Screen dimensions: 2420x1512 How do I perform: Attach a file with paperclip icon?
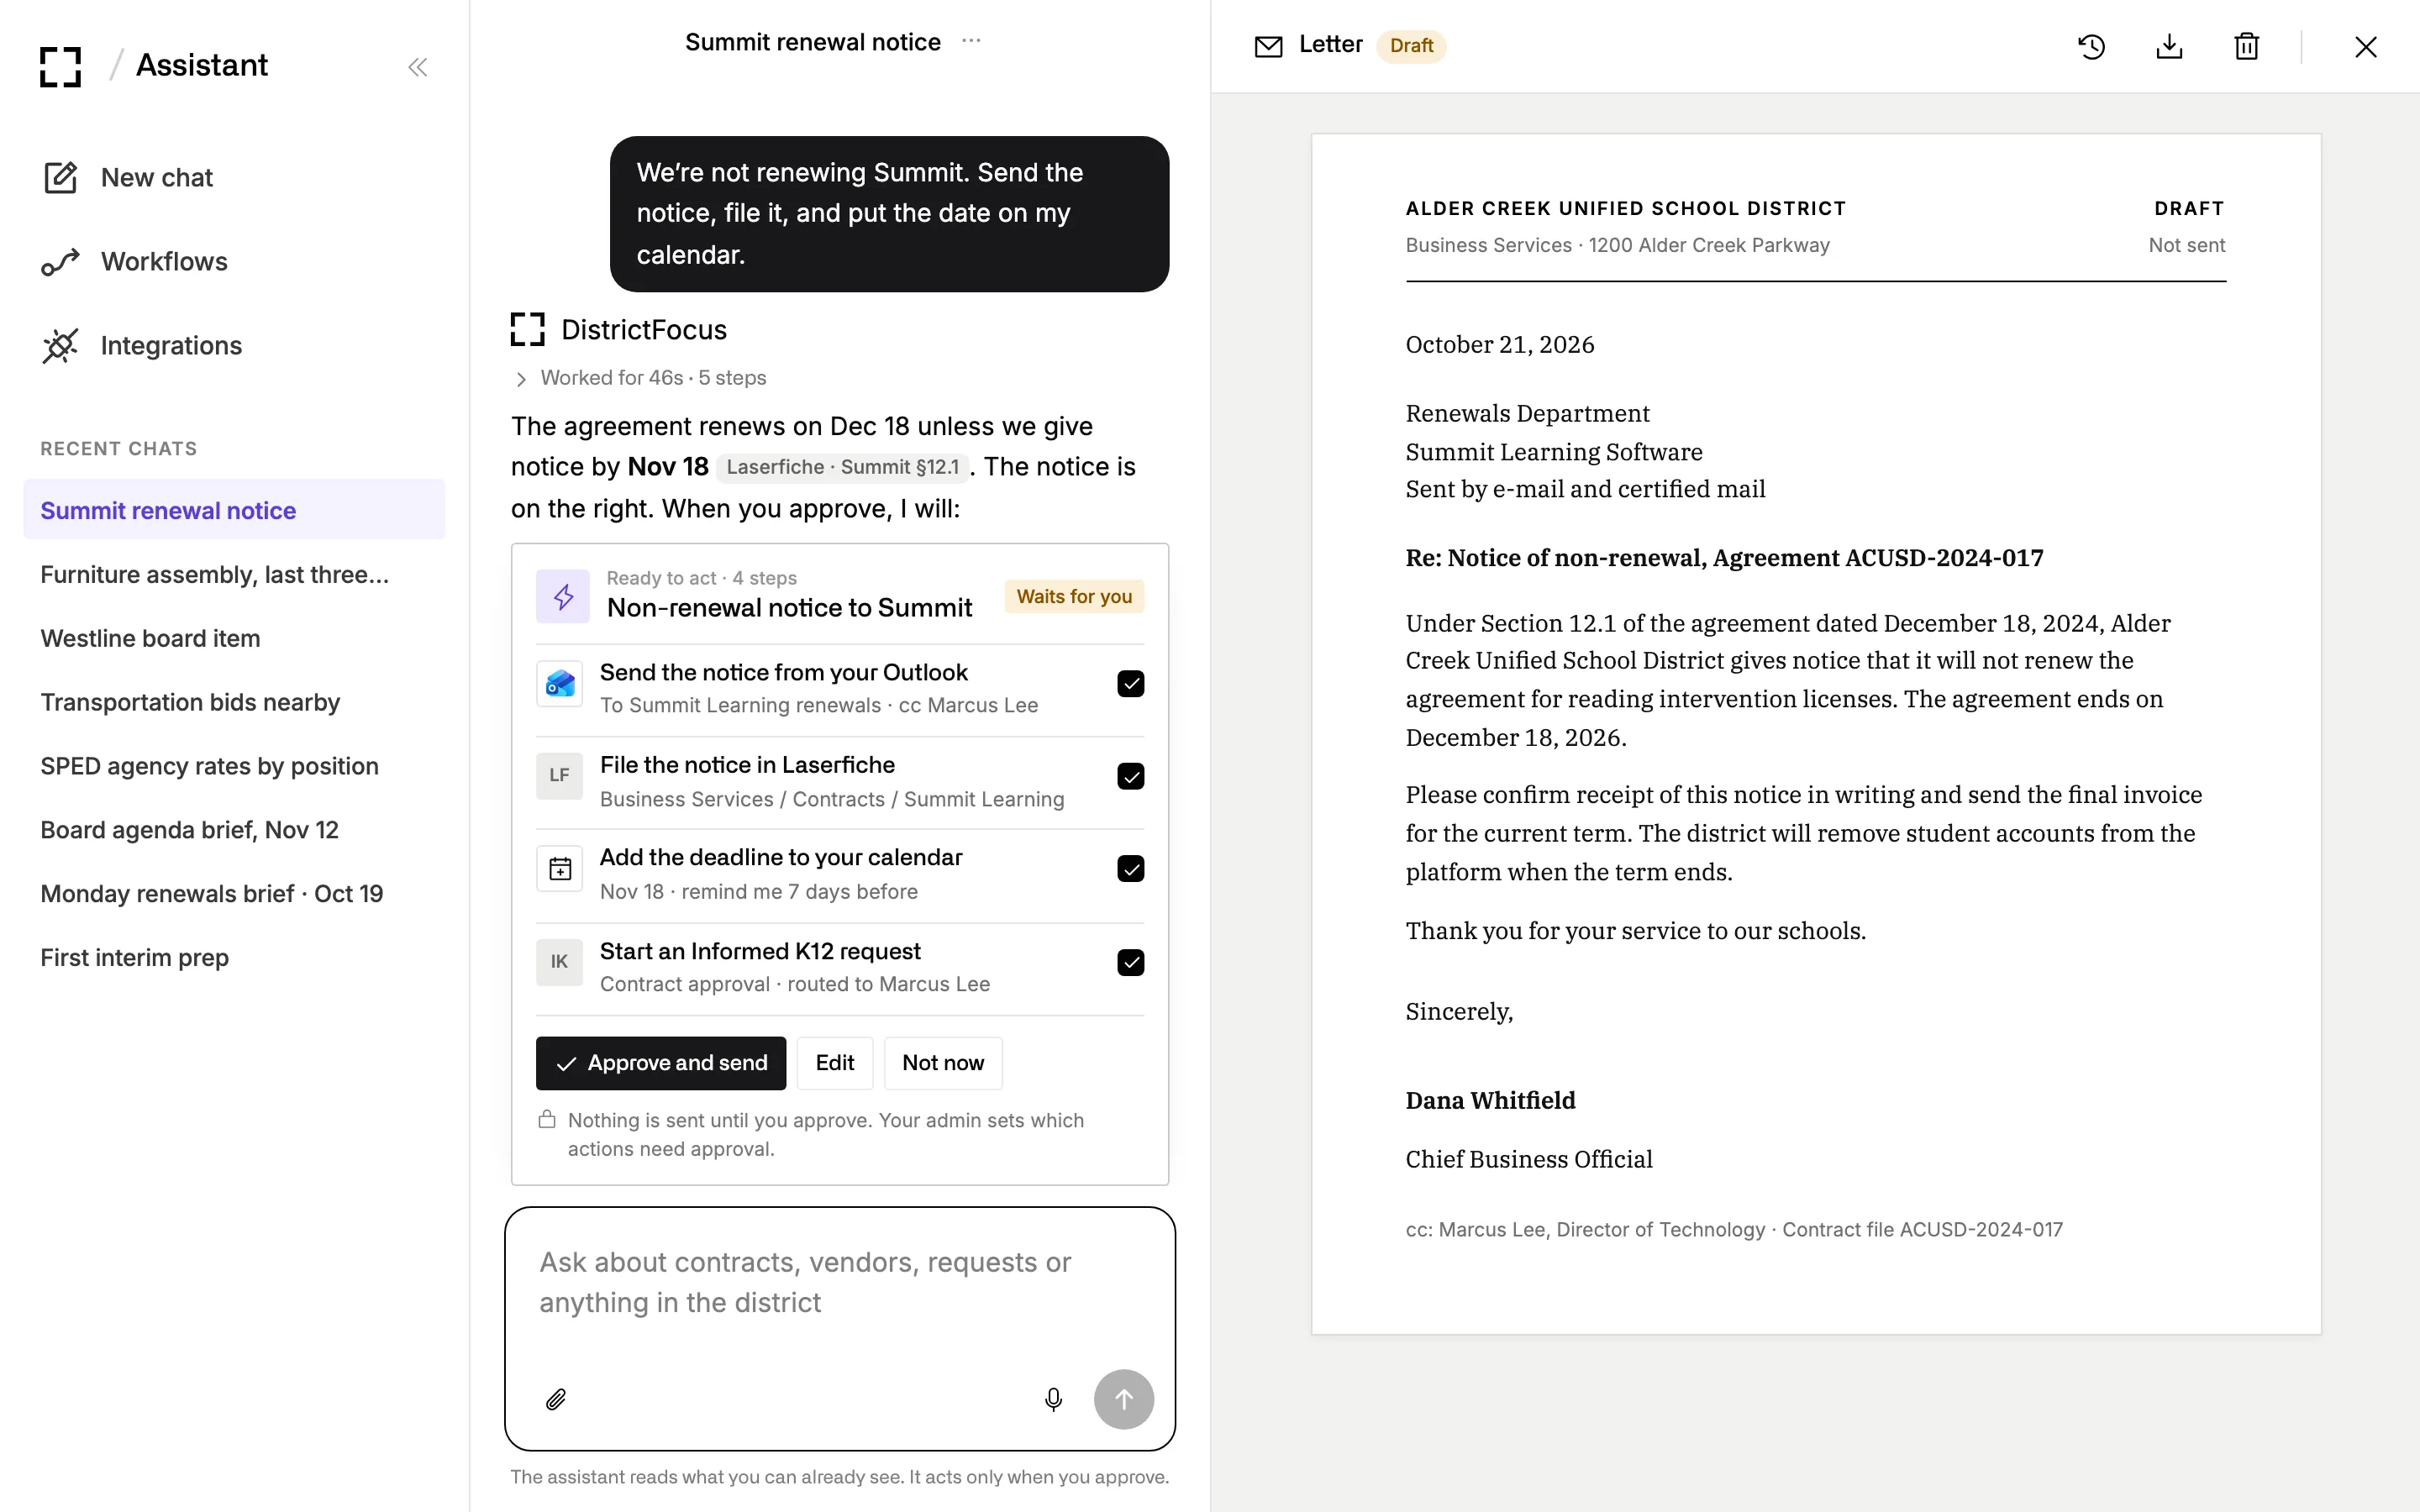pos(556,1399)
